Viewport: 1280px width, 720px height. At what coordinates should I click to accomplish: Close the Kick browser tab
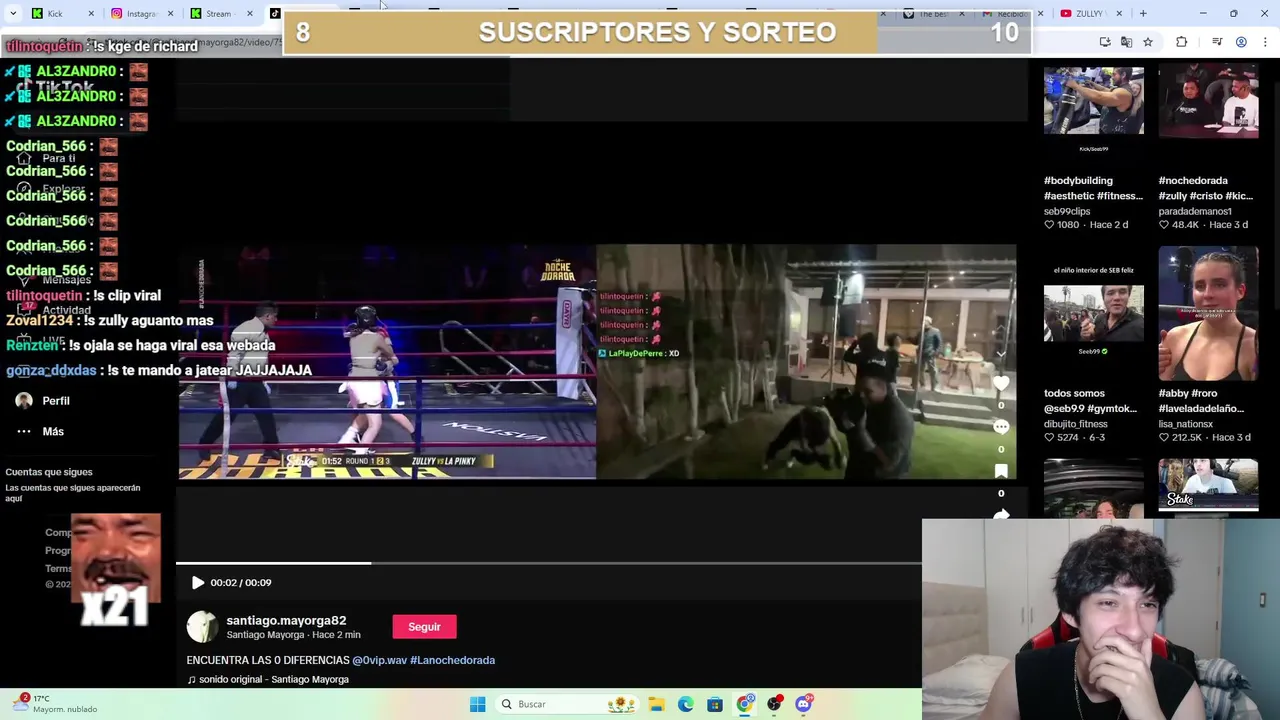point(91,14)
